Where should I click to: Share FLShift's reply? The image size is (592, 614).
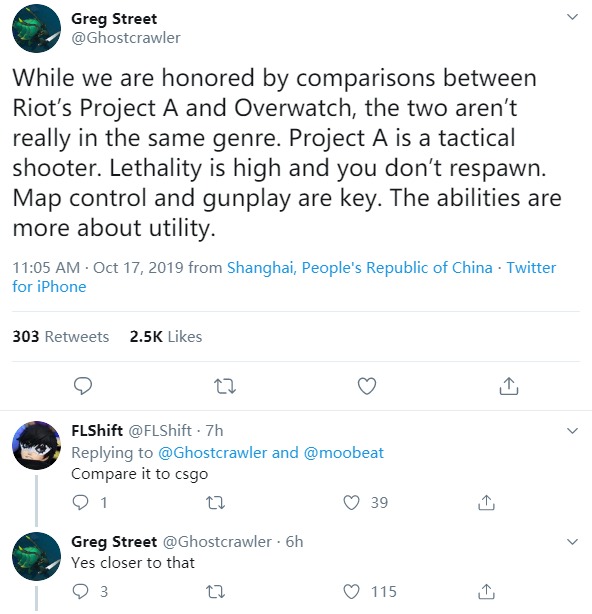click(x=486, y=502)
